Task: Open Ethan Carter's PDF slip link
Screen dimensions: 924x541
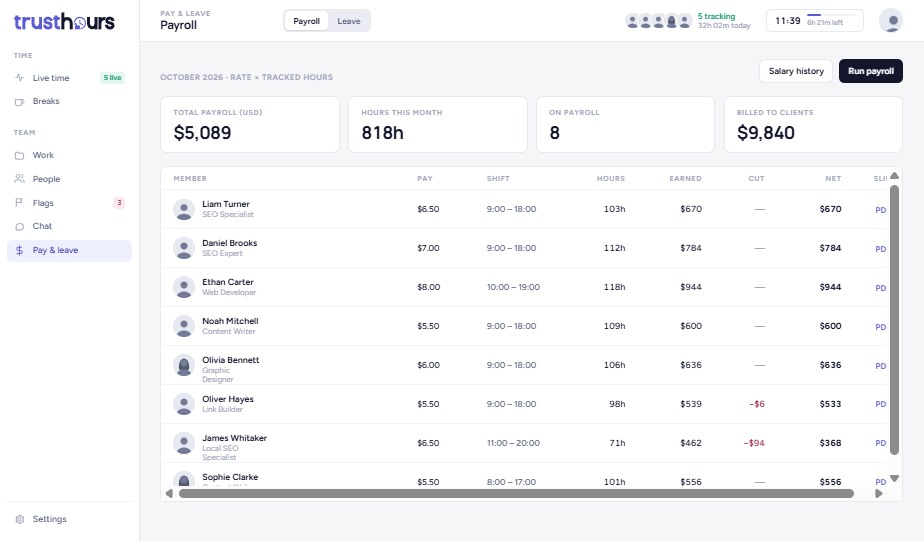Action: click(881, 288)
